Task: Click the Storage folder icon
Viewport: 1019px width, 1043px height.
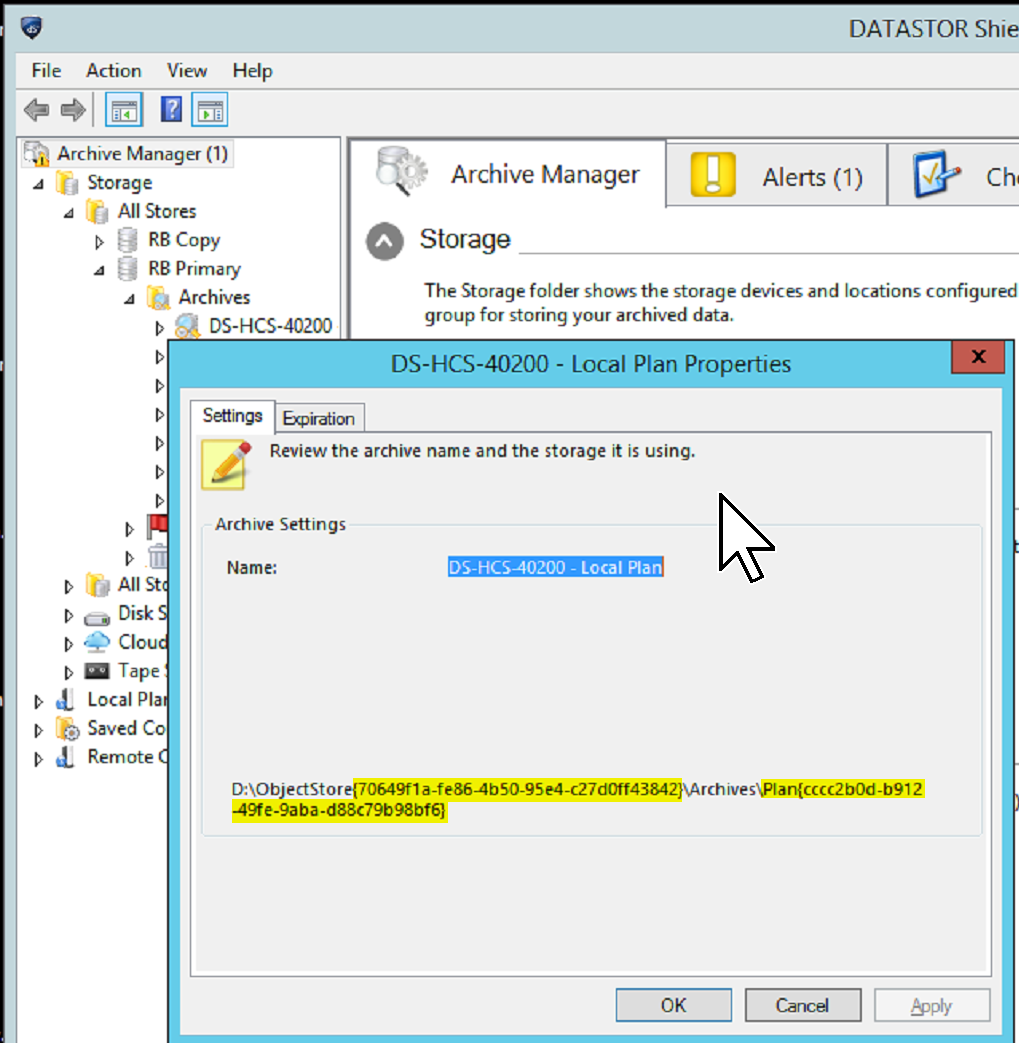Action: (x=67, y=182)
